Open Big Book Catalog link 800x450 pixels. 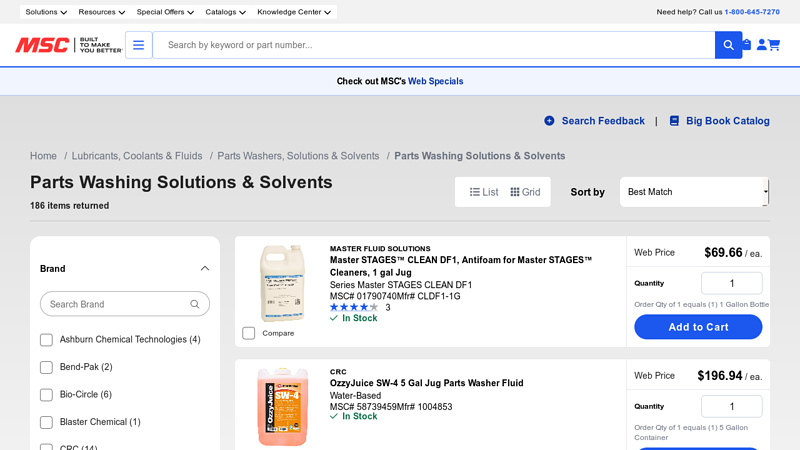click(x=728, y=121)
